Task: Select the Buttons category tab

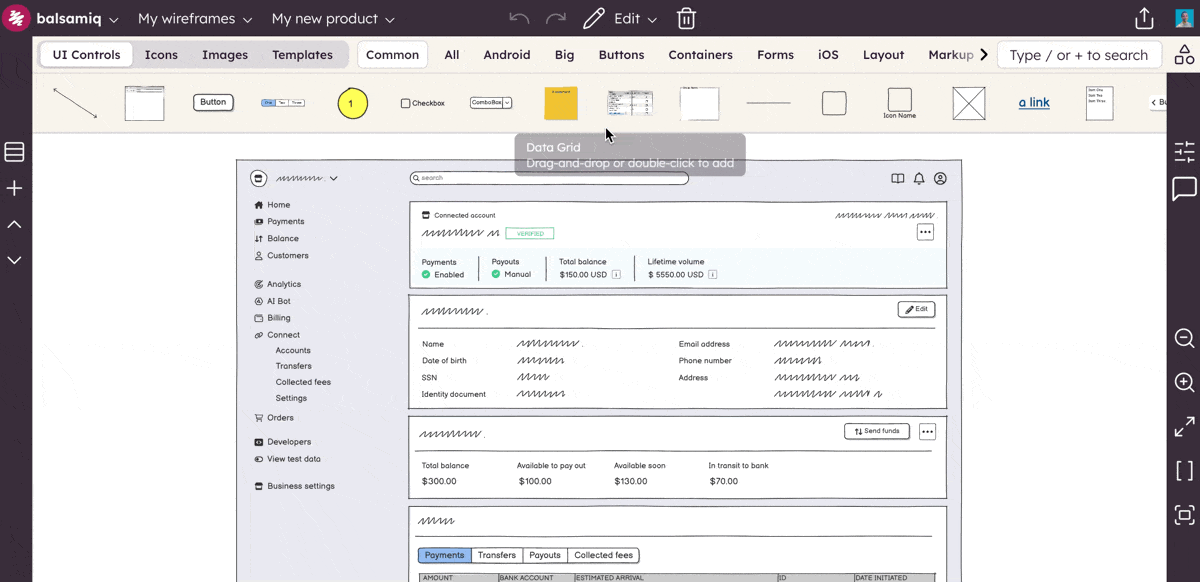Action: point(621,55)
